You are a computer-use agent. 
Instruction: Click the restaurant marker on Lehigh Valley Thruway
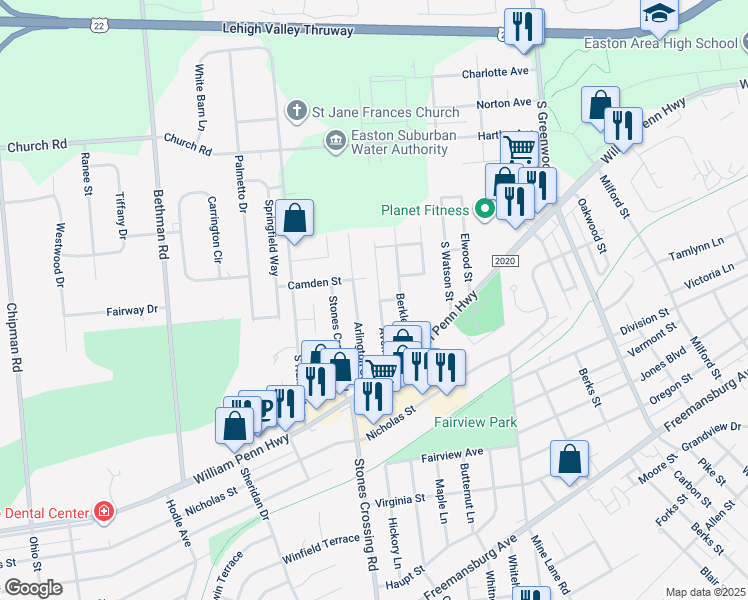click(x=524, y=28)
